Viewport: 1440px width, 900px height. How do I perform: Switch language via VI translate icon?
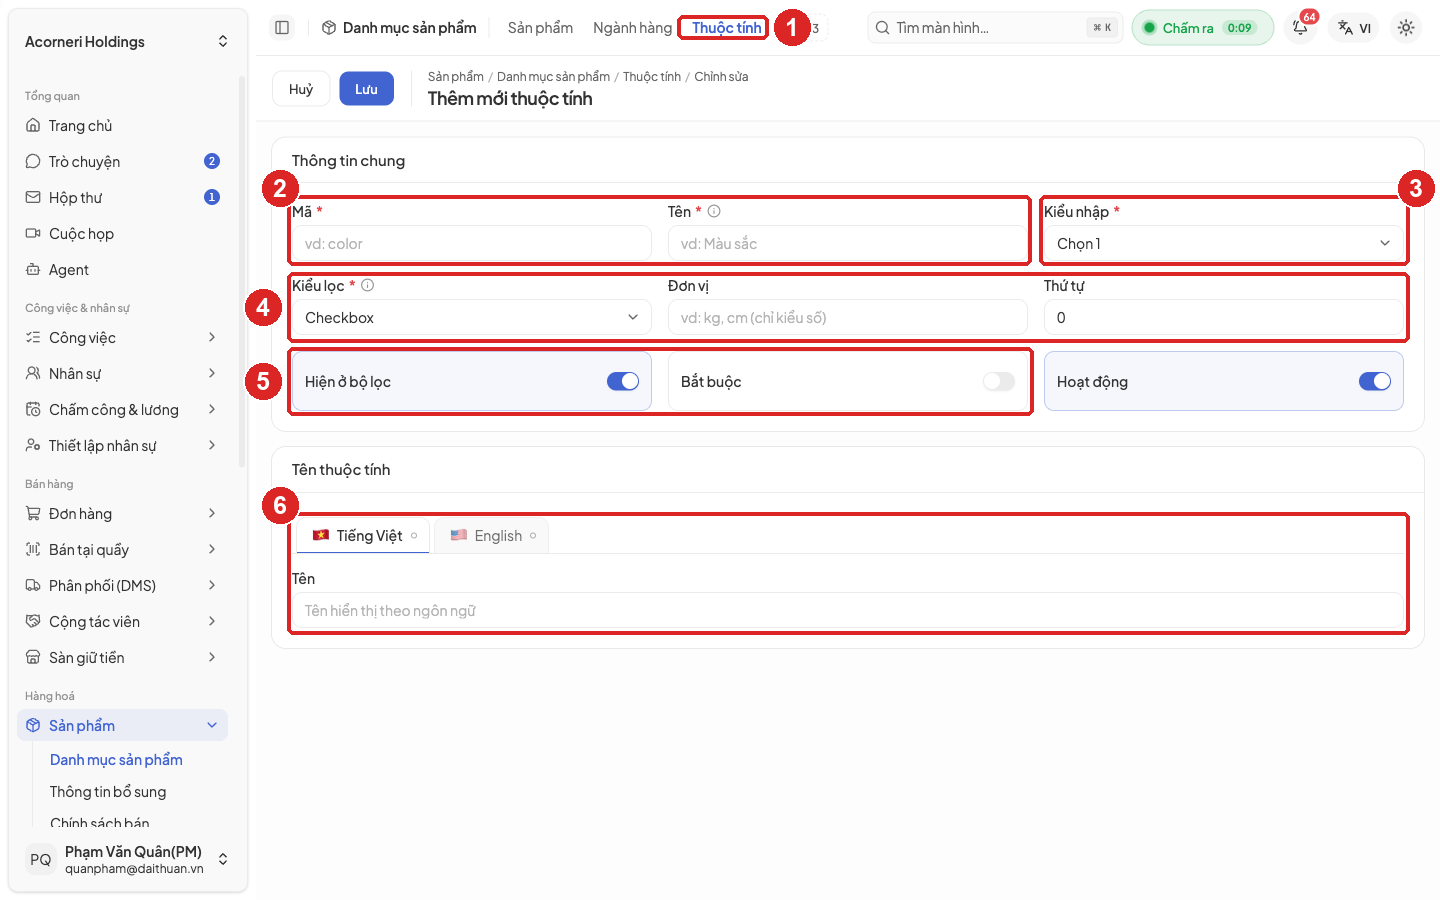pos(1355,28)
